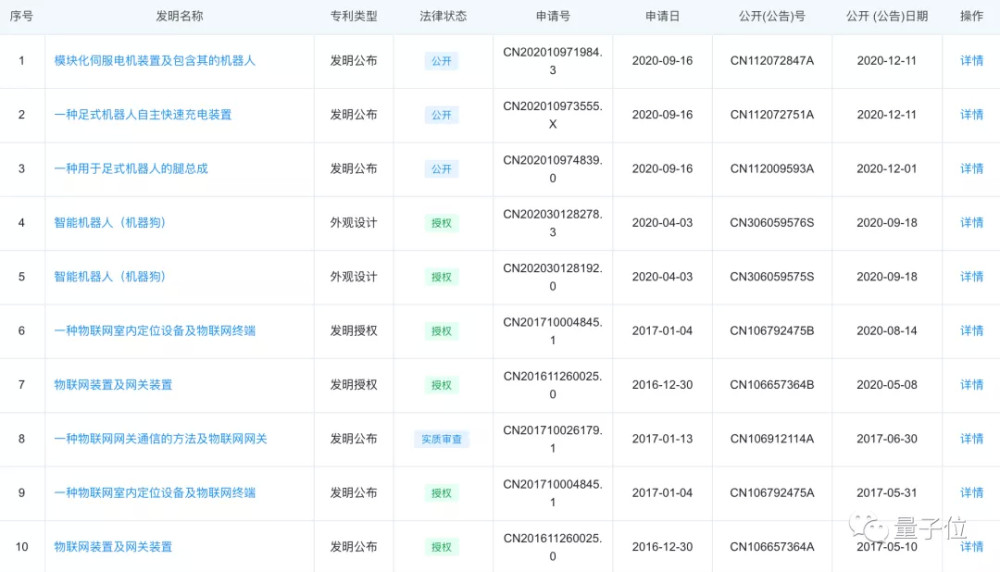Click 发明授权 type in row 7
1000x572 pixels.
tap(353, 385)
